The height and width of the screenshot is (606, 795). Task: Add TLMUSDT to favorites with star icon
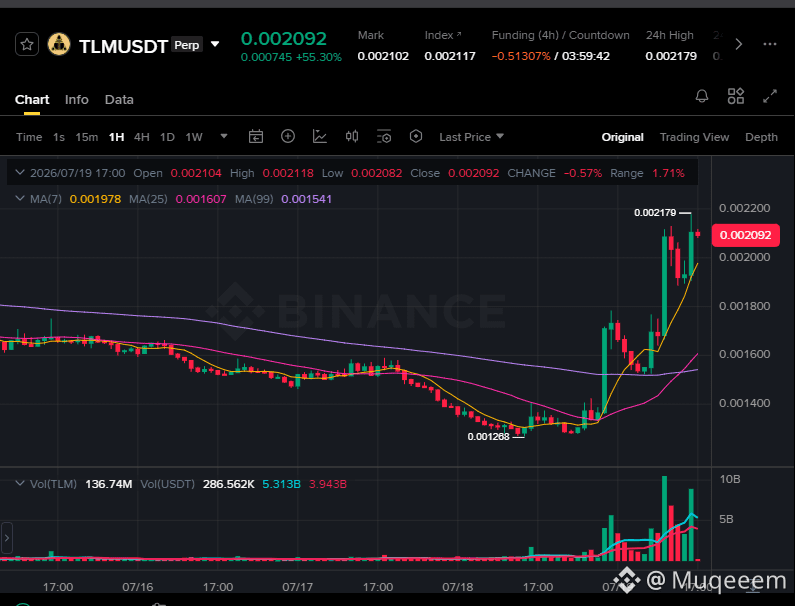(27, 45)
